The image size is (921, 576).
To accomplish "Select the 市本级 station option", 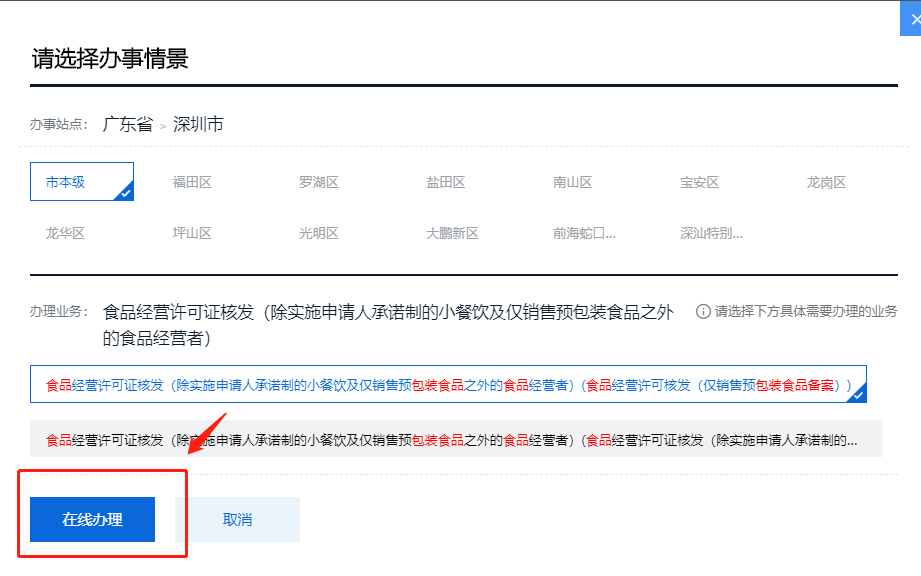I will (x=82, y=182).
